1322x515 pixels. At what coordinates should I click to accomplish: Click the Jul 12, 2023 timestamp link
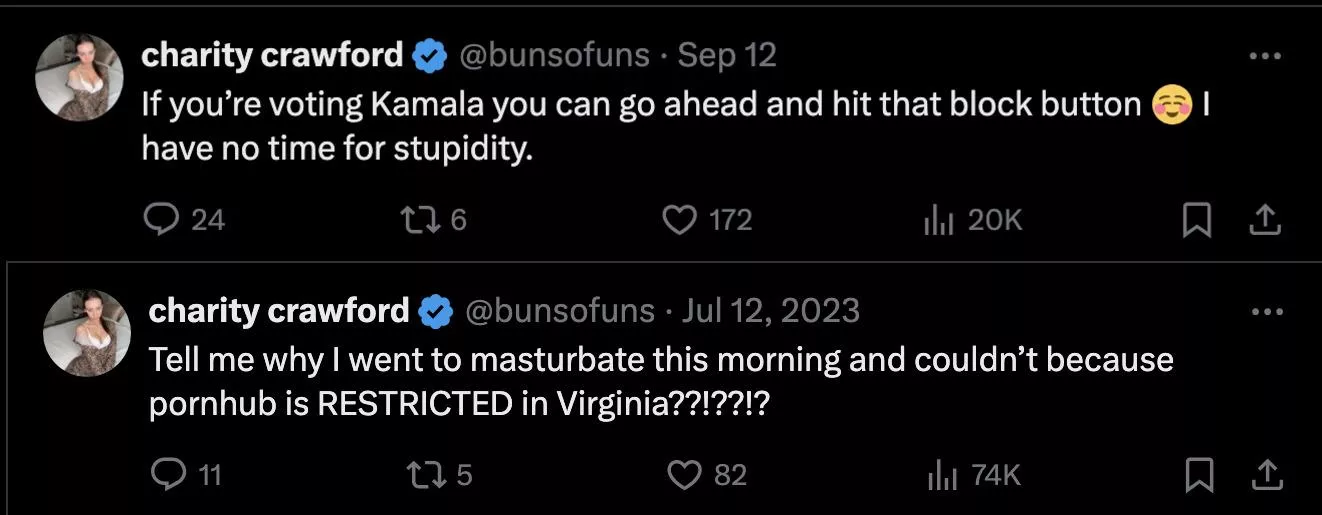click(770, 311)
